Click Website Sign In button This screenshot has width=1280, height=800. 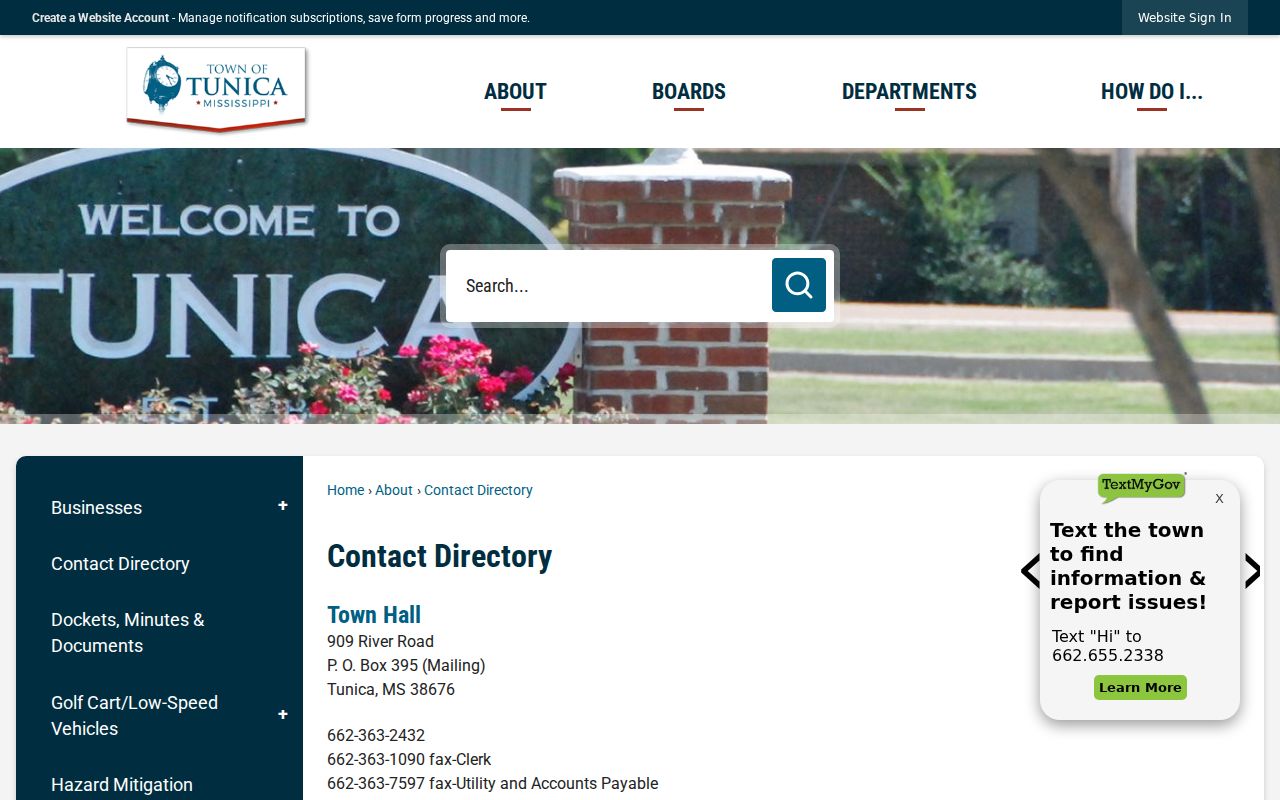pyautogui.click(x=1185, y=18)
